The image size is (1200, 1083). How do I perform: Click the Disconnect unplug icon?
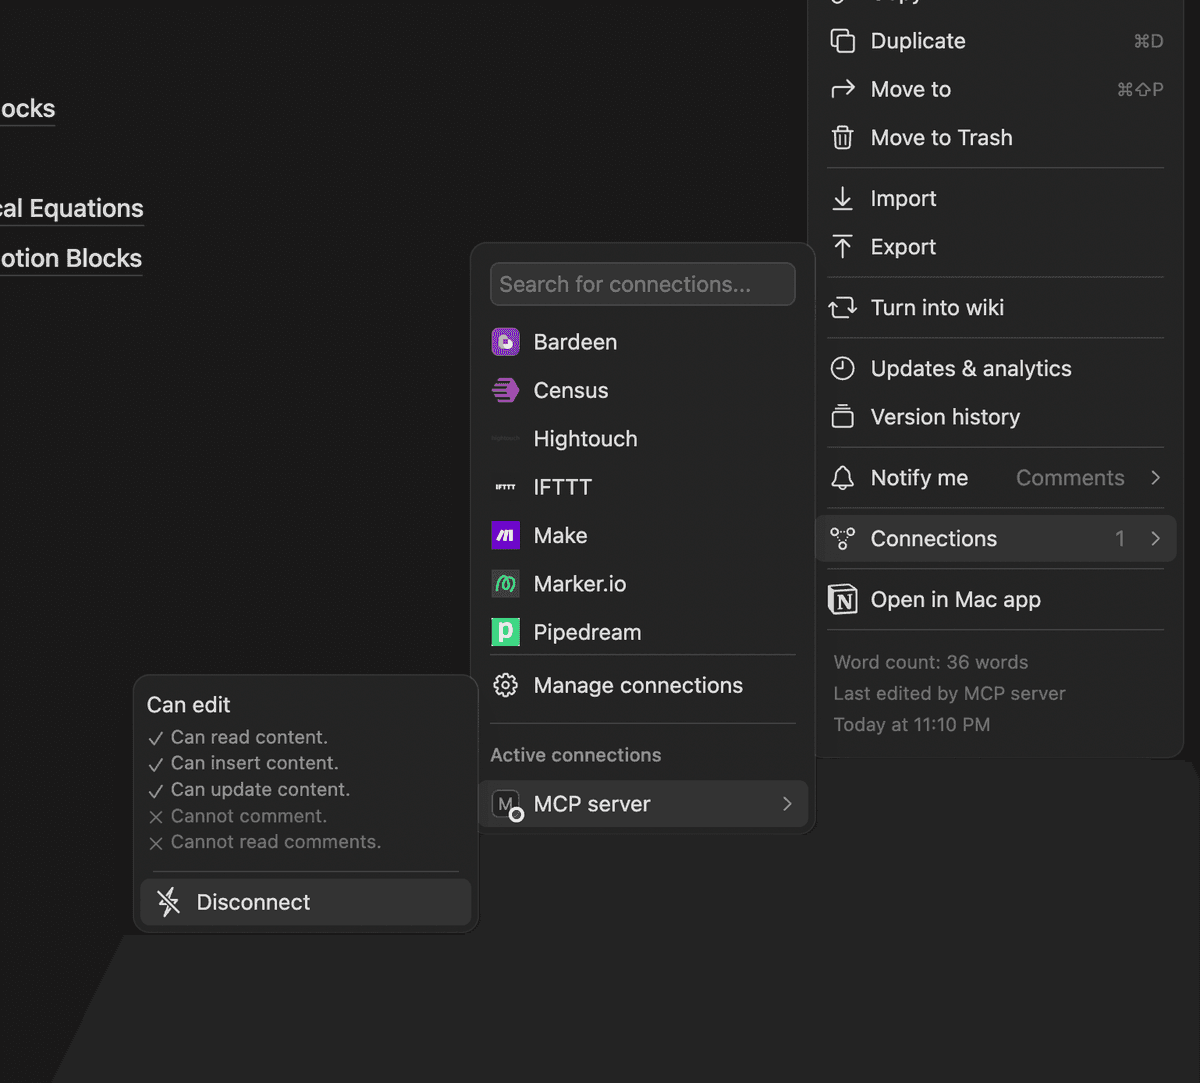[x=168, y=902]
